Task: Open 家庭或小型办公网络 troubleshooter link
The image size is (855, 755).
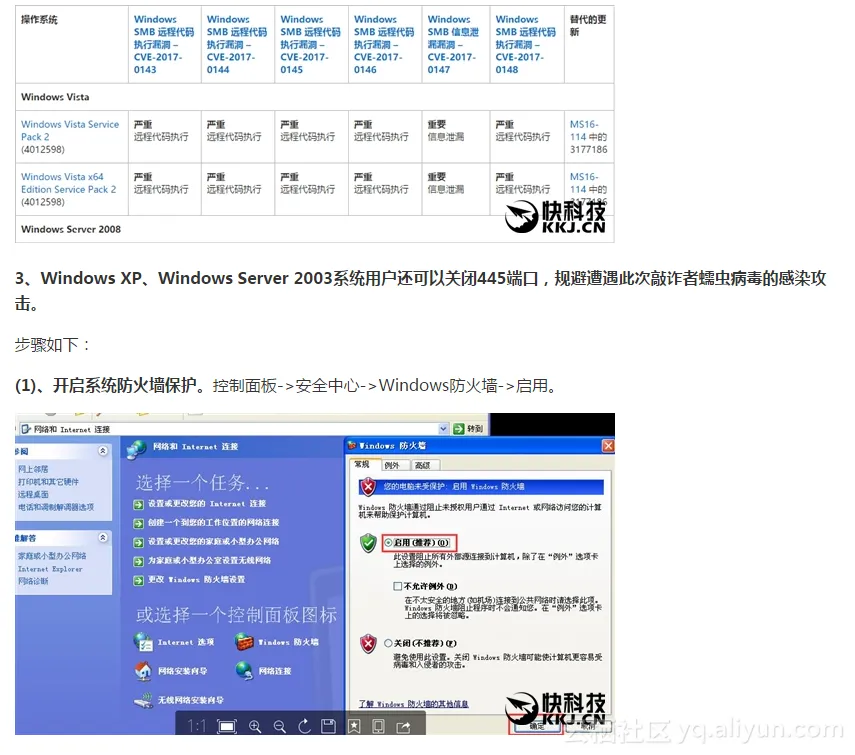Action: 52,556
